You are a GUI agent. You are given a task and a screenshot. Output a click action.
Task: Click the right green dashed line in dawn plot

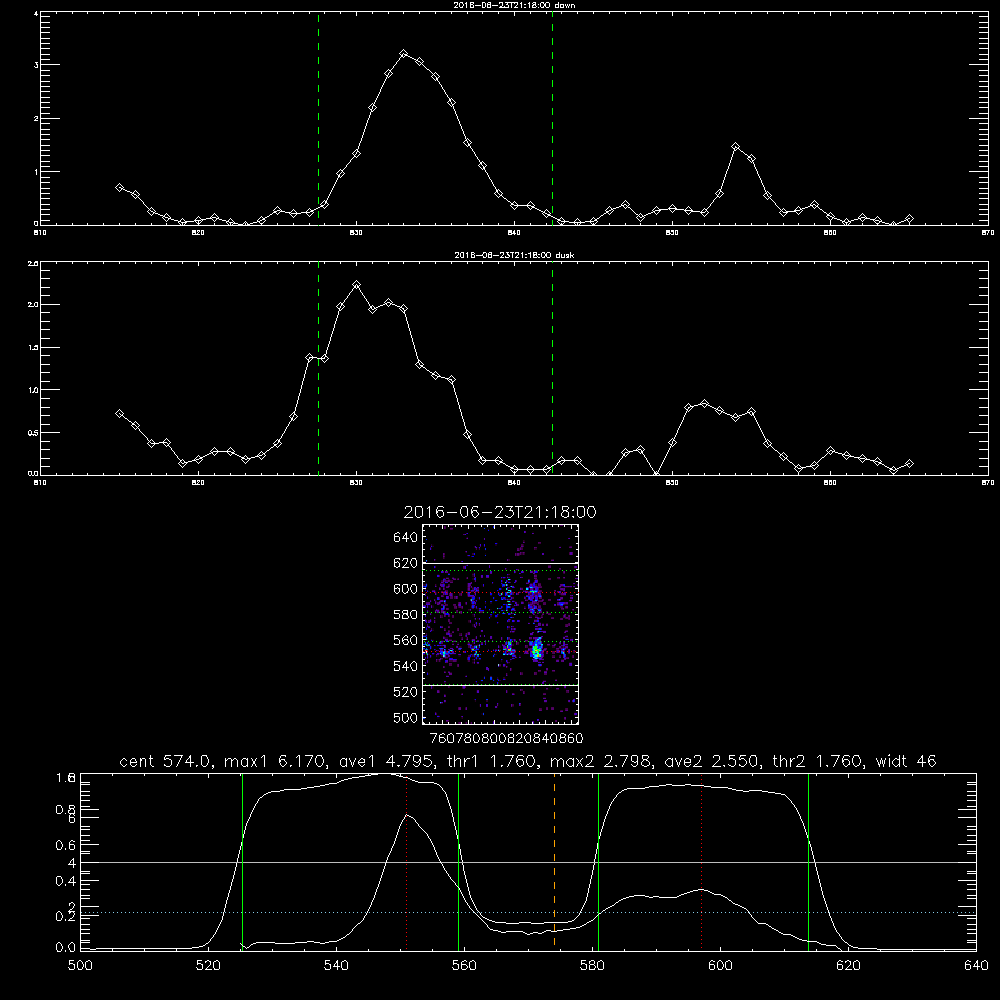coord(552,118)
